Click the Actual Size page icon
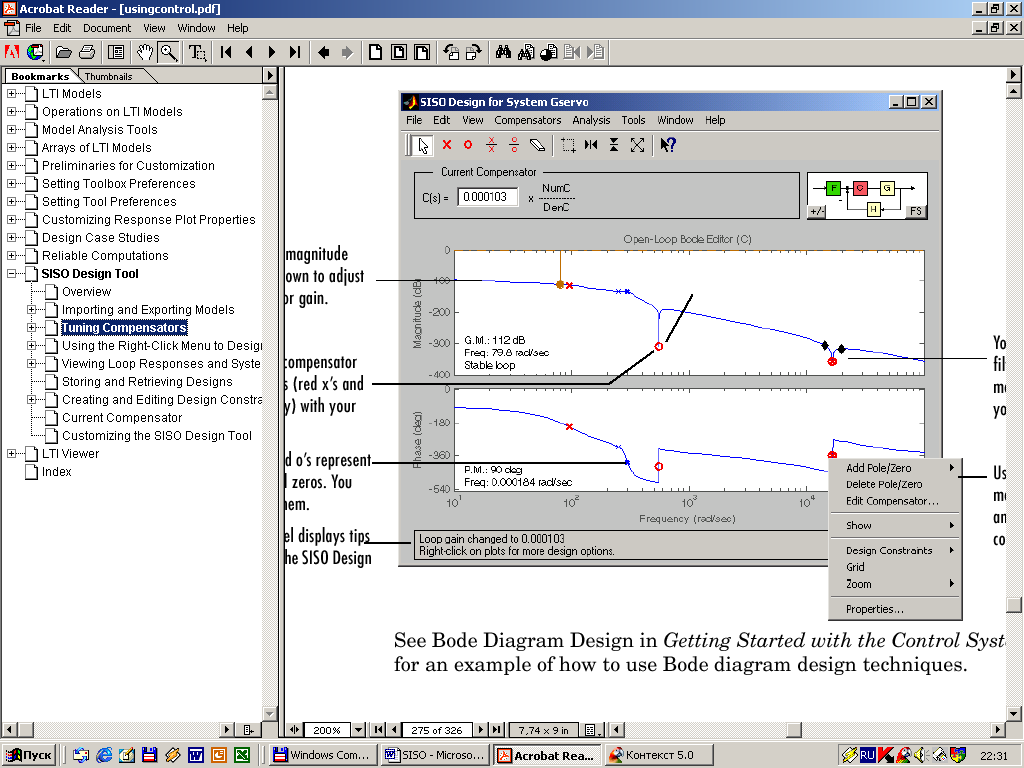This screenshot has height=768, width=1024. pyautogui.click(x=376, y=52)
